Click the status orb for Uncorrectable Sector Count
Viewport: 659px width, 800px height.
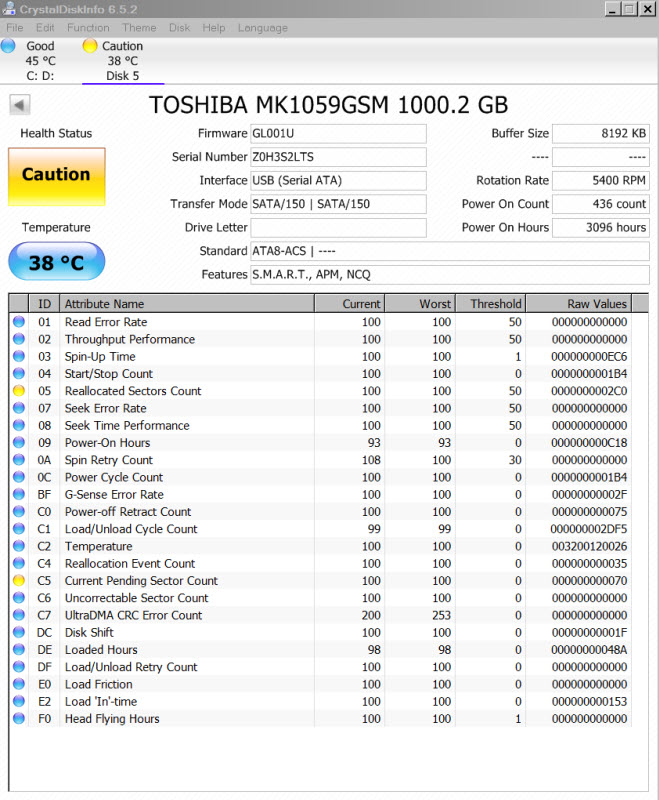point(19,597)
